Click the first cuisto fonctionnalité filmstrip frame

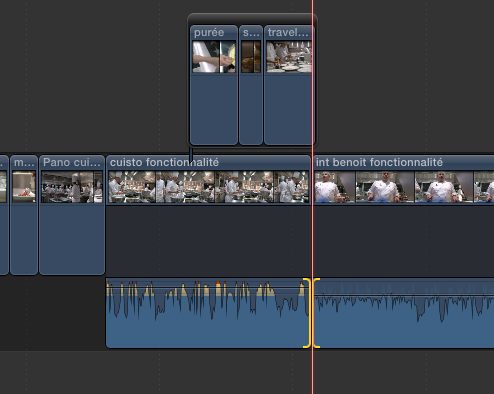point(132,187)
